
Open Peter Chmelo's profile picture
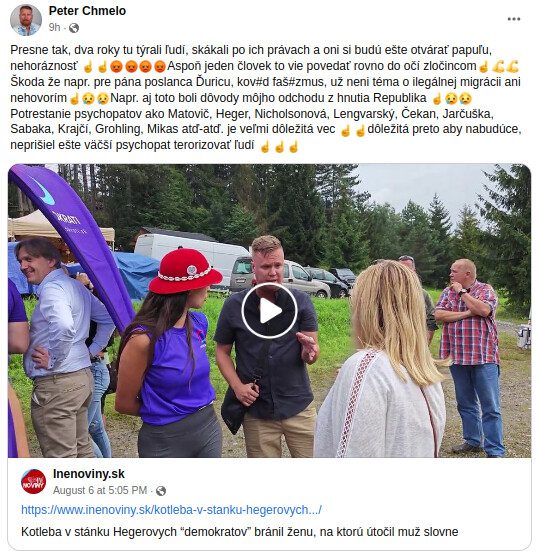26,20
